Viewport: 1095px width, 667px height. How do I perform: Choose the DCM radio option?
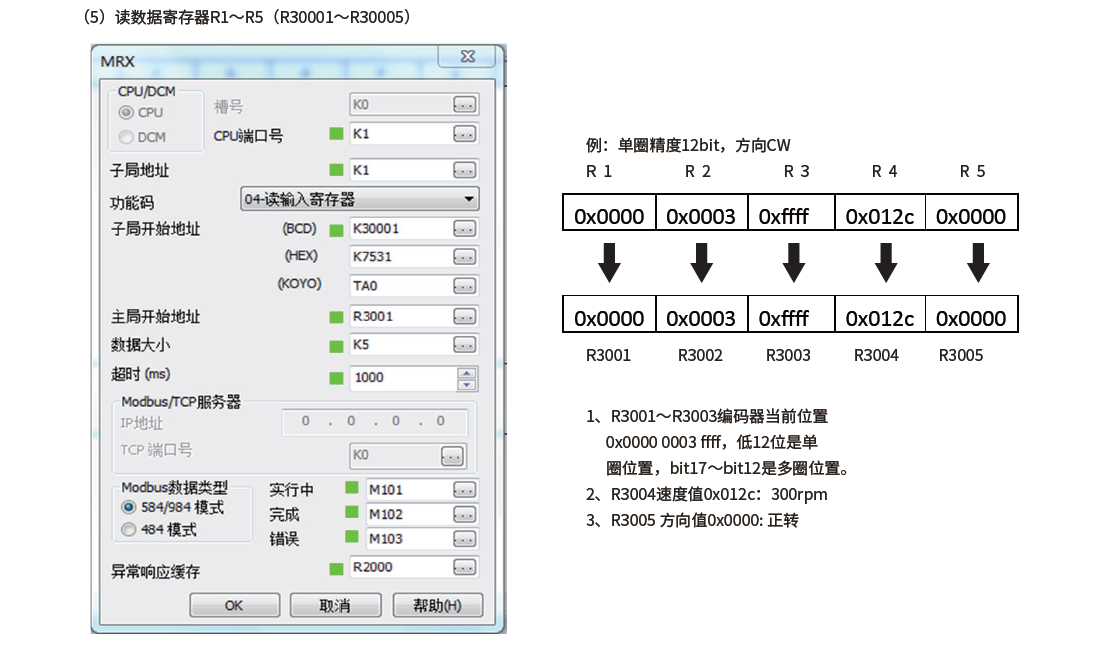(126, 137)
